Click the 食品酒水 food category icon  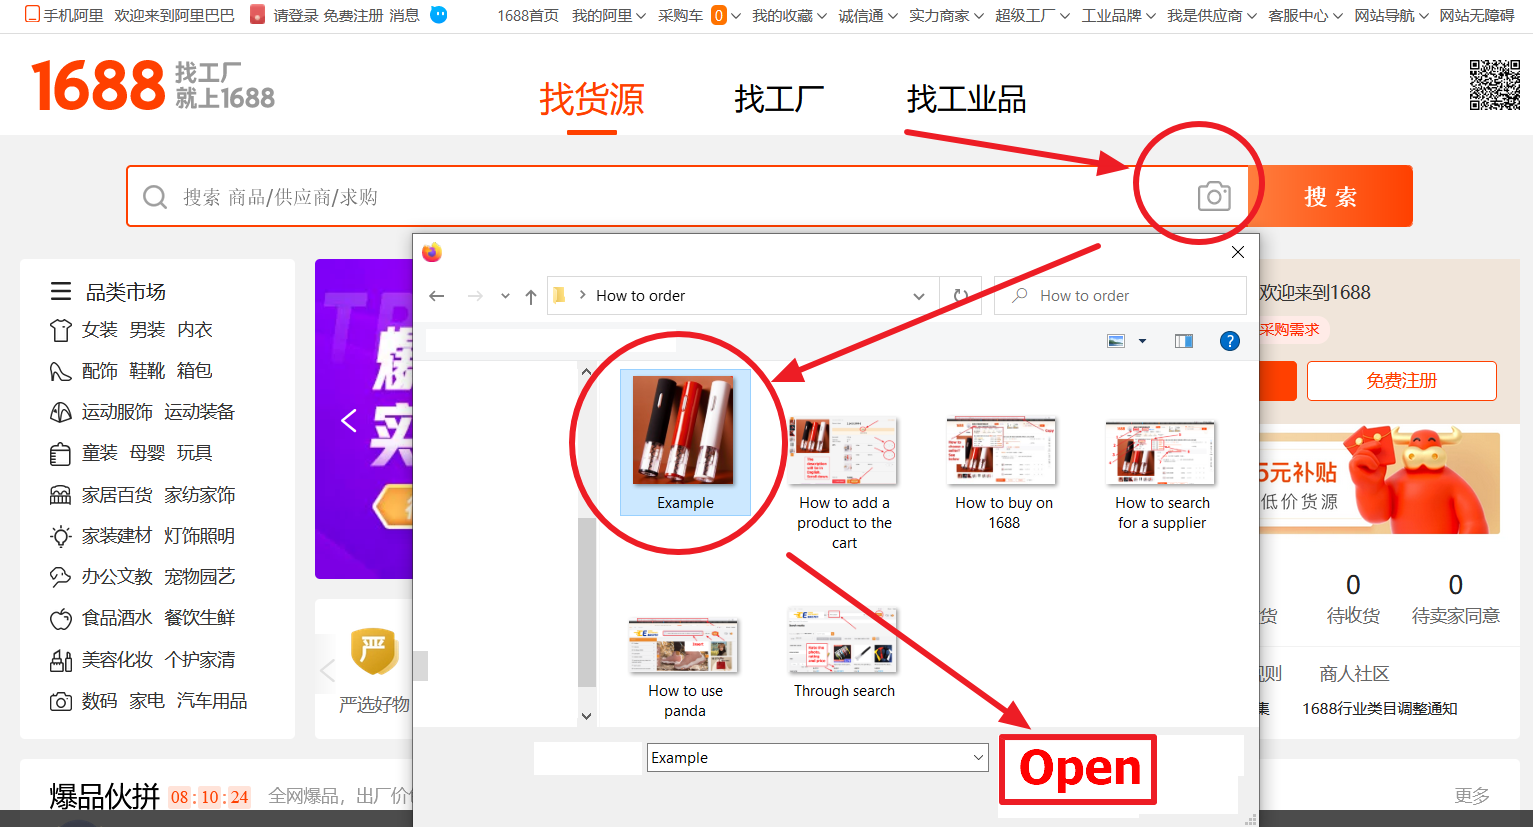(61, 619)
